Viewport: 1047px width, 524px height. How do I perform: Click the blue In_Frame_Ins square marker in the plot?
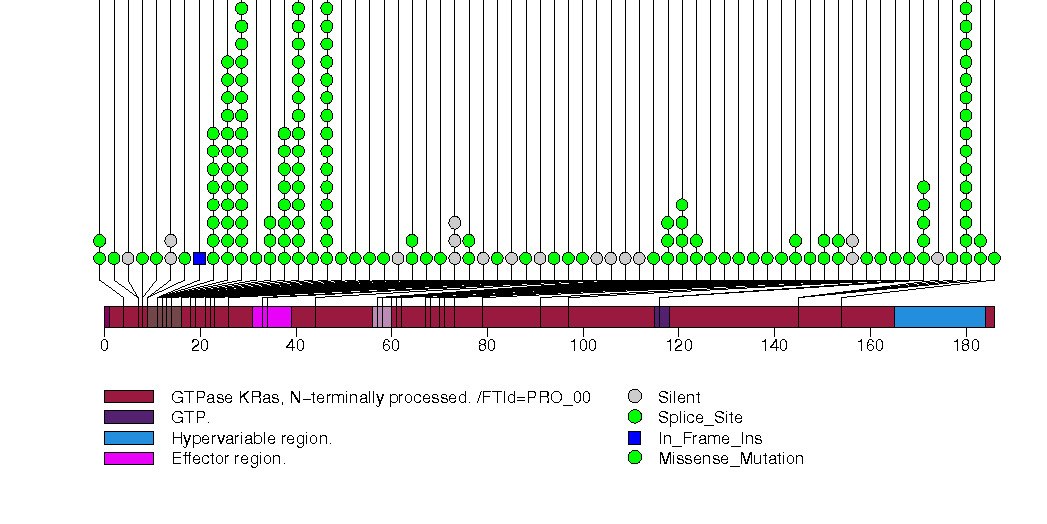[199, 258]
